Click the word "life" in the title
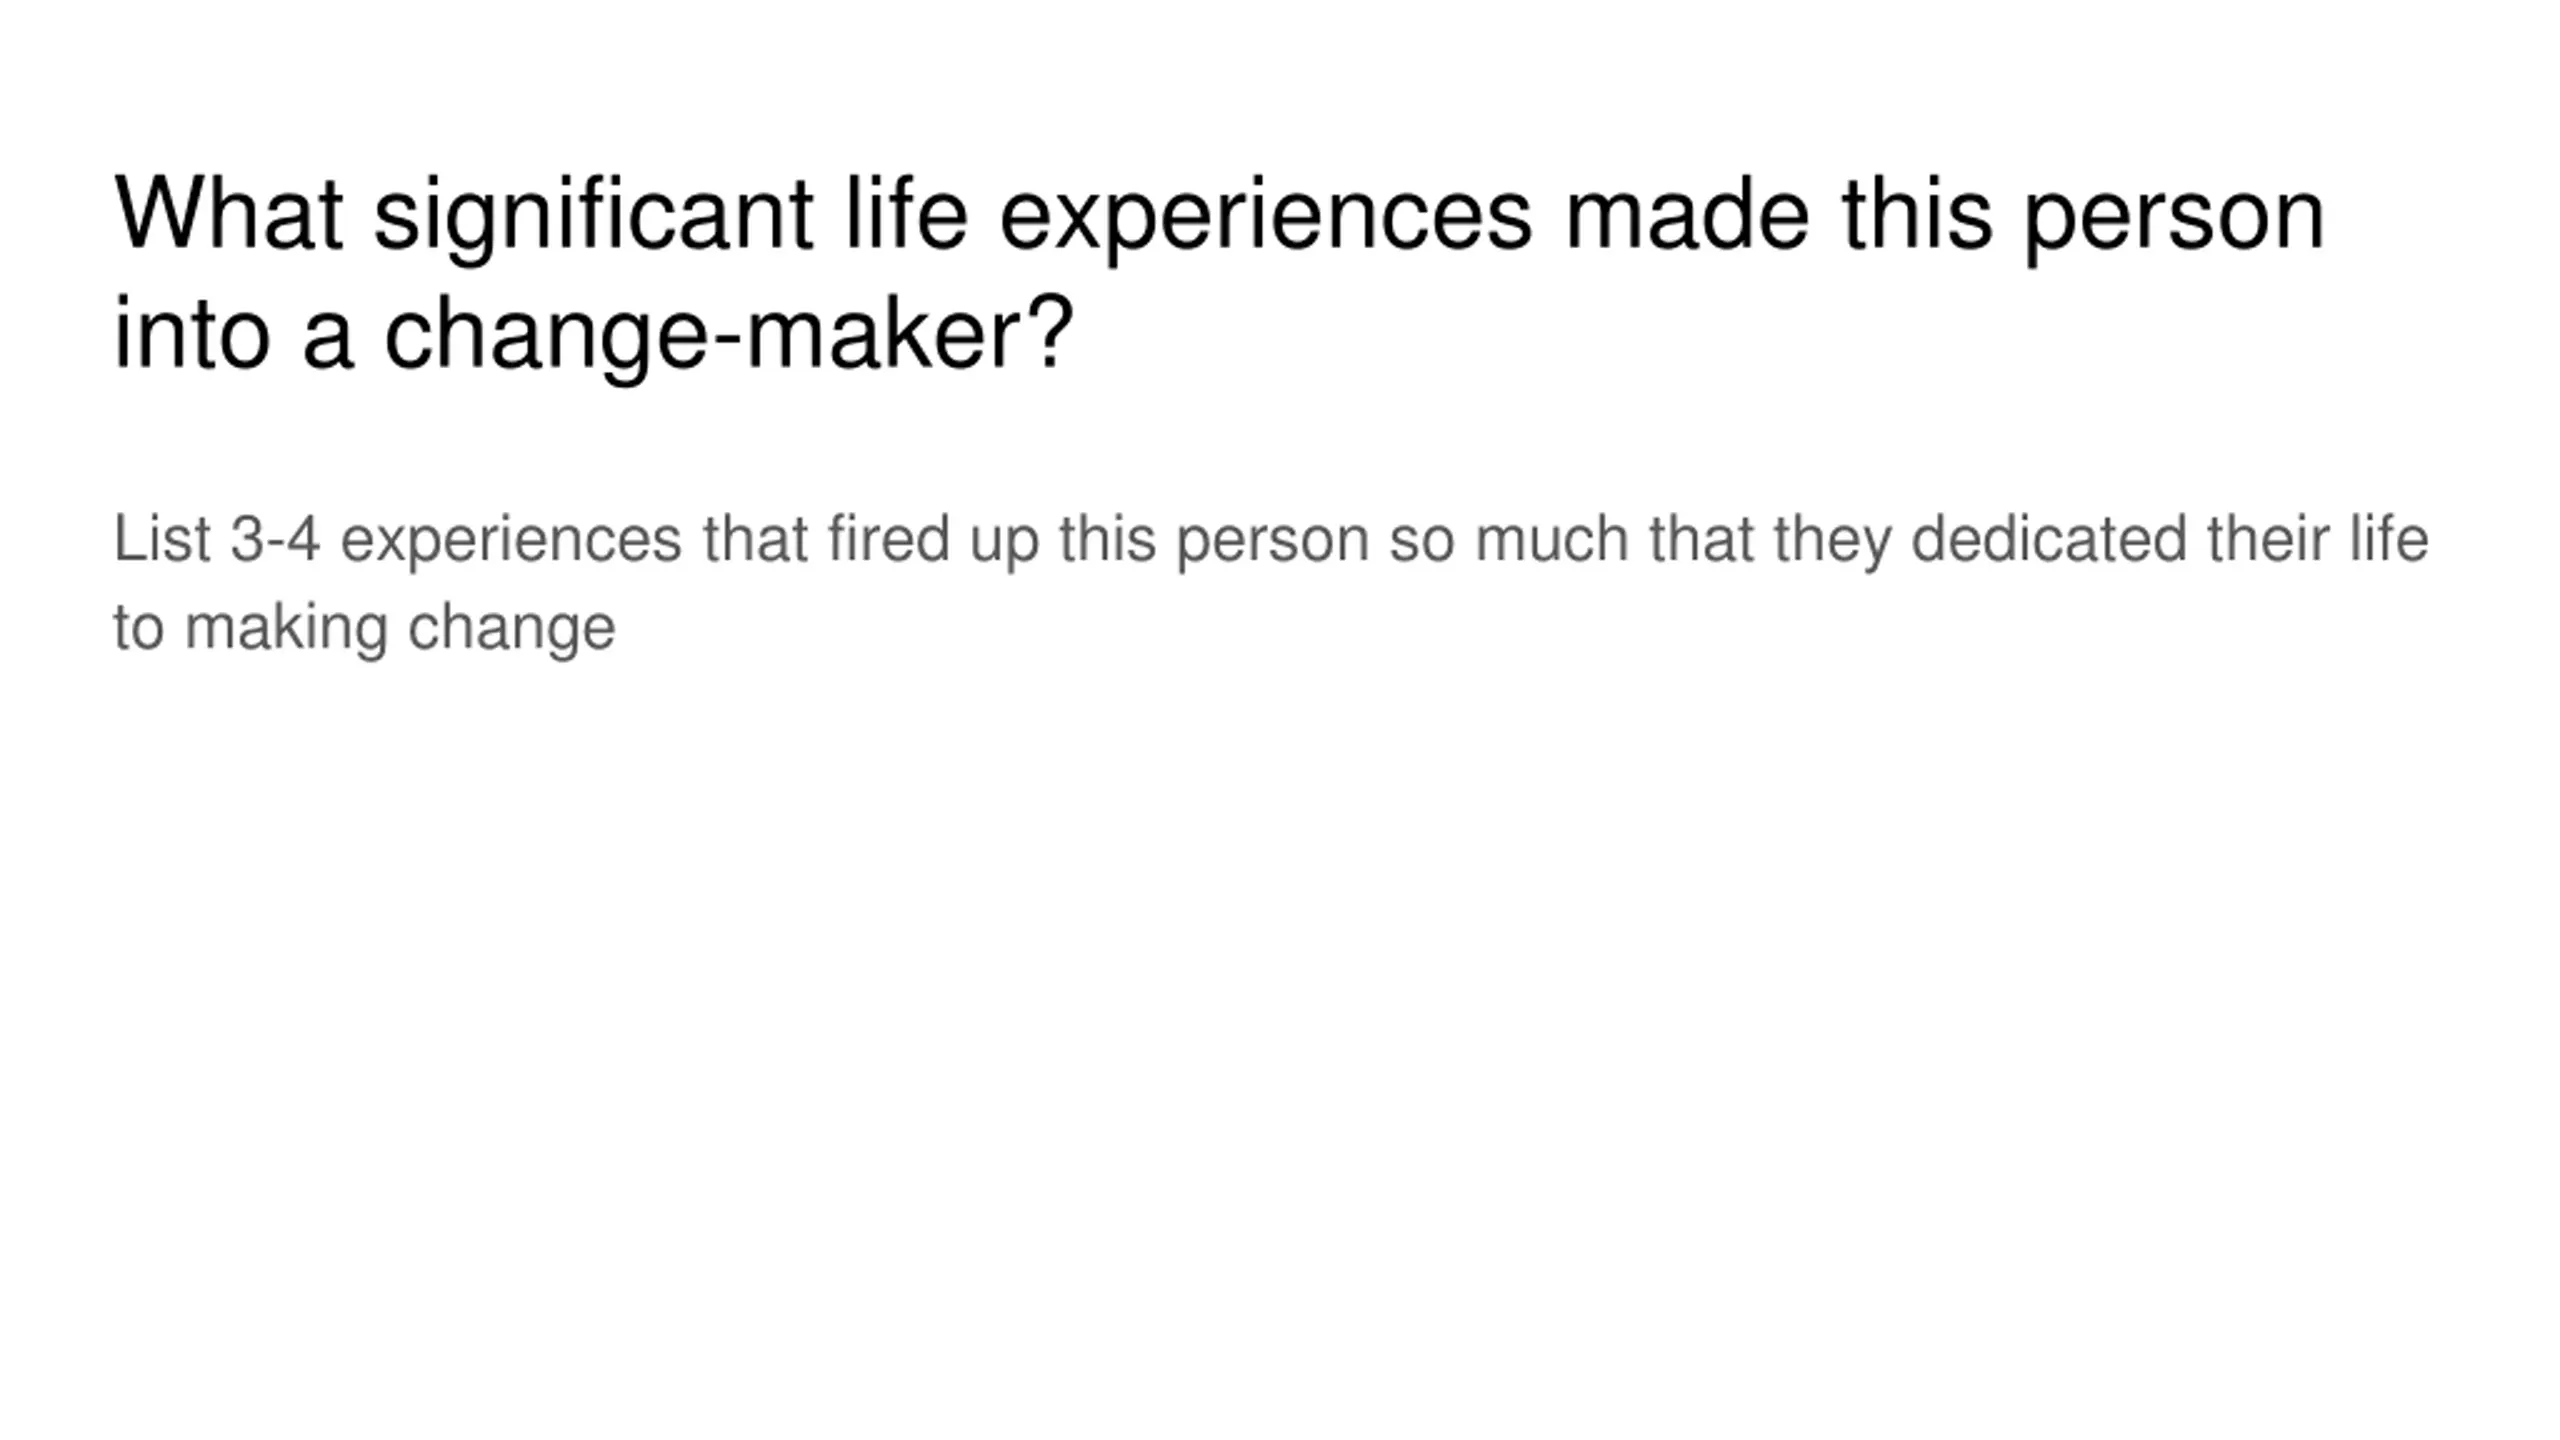The image size is (2560, 1440). 906,214
